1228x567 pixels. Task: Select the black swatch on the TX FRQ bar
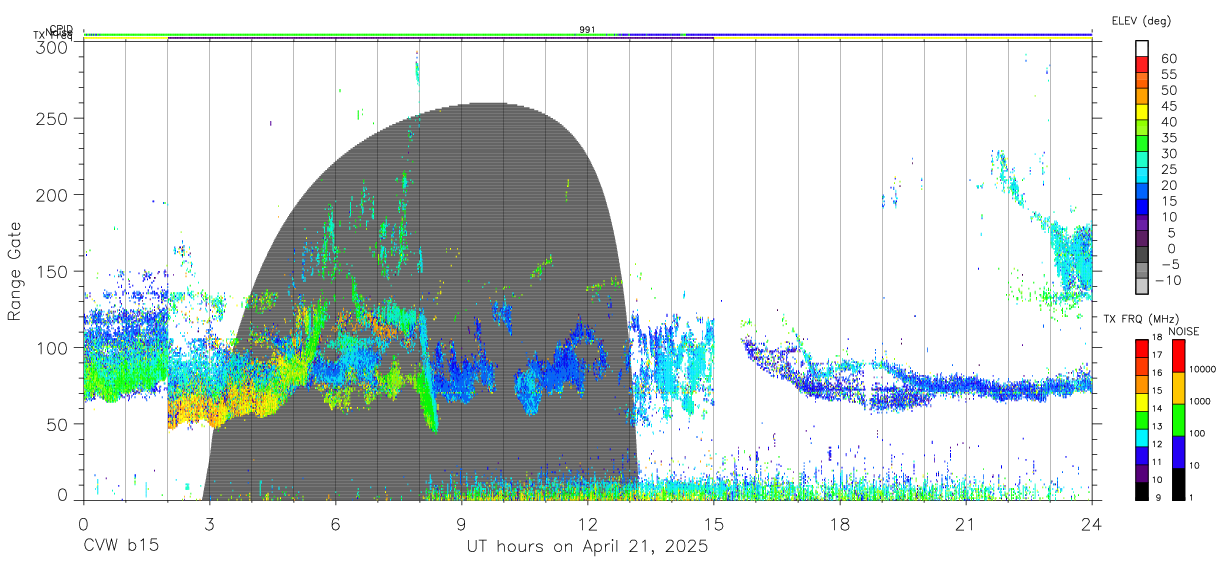[x=1142, y=491]
